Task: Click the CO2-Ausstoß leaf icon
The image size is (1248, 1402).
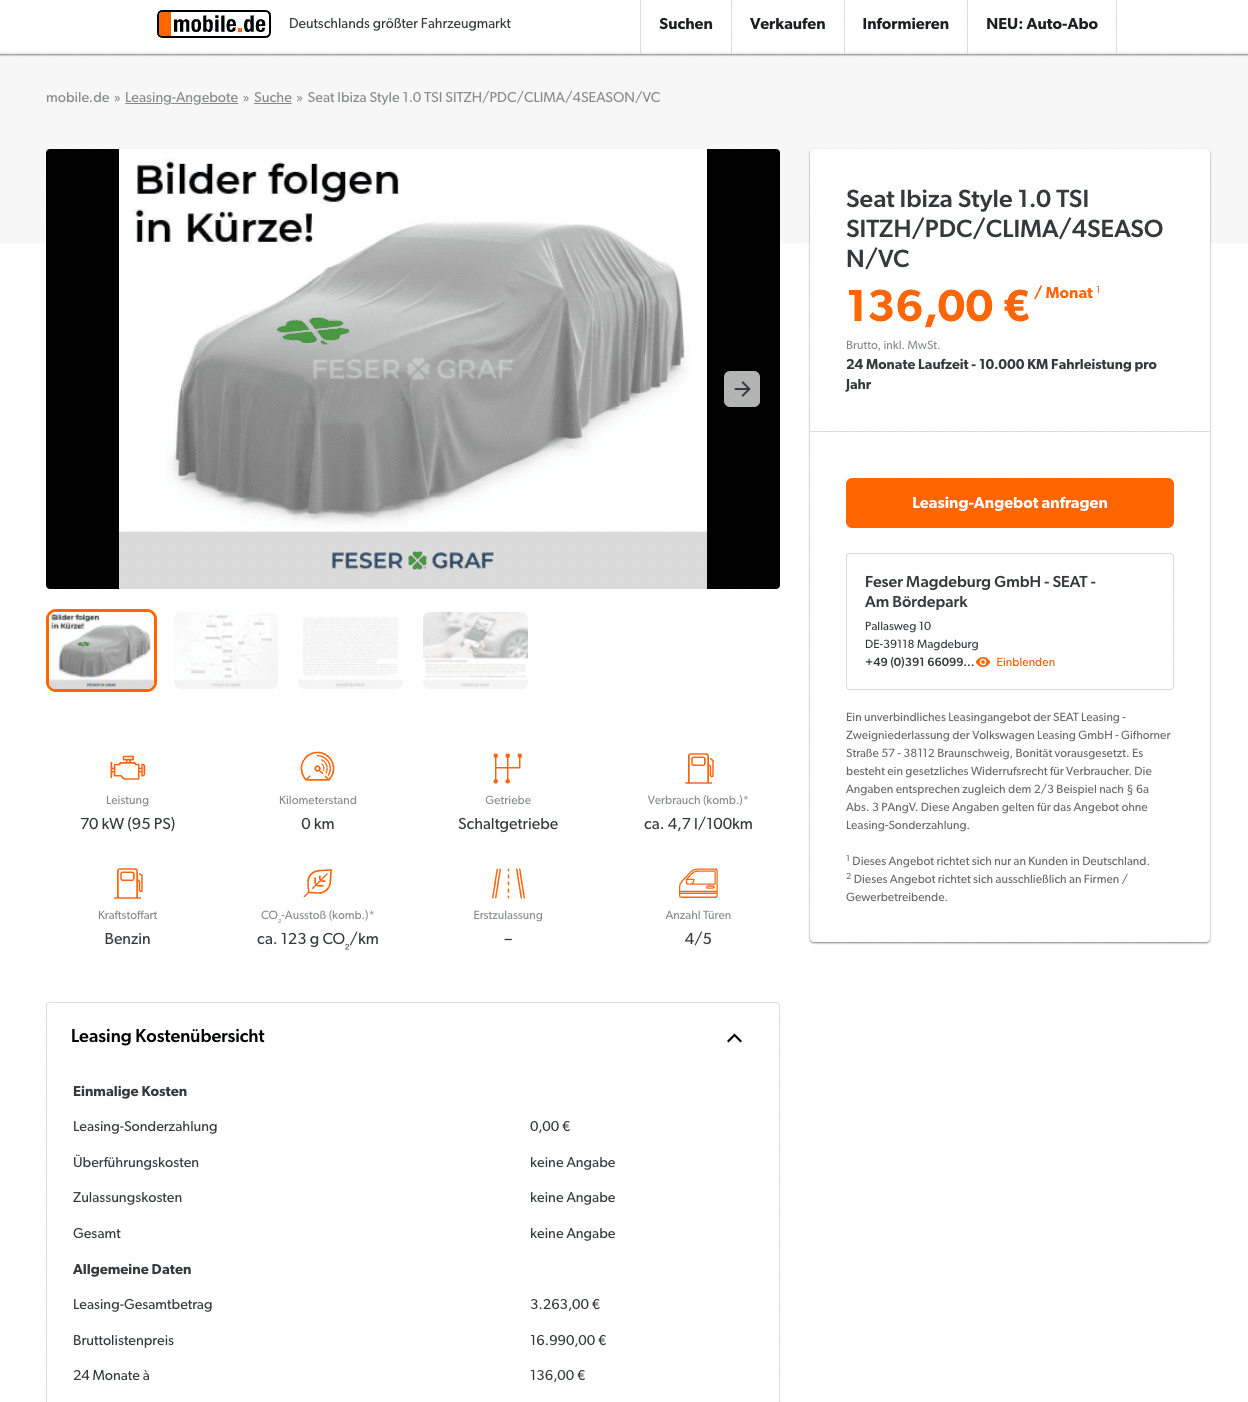Action: click(318, 883)
